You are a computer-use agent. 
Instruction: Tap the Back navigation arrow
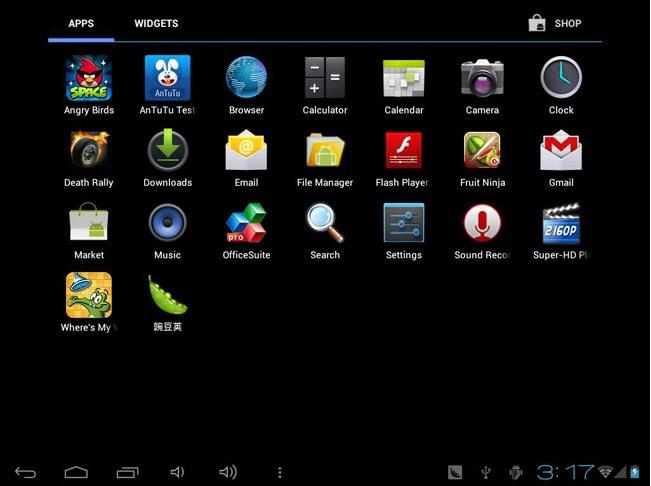click(25, 472)
